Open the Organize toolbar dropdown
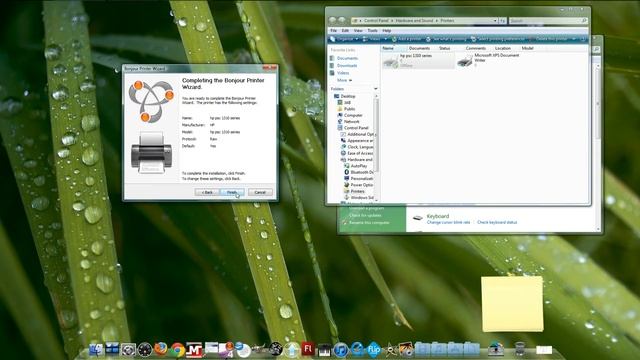Viewport: 640px width, 360px height. point(344,39)
